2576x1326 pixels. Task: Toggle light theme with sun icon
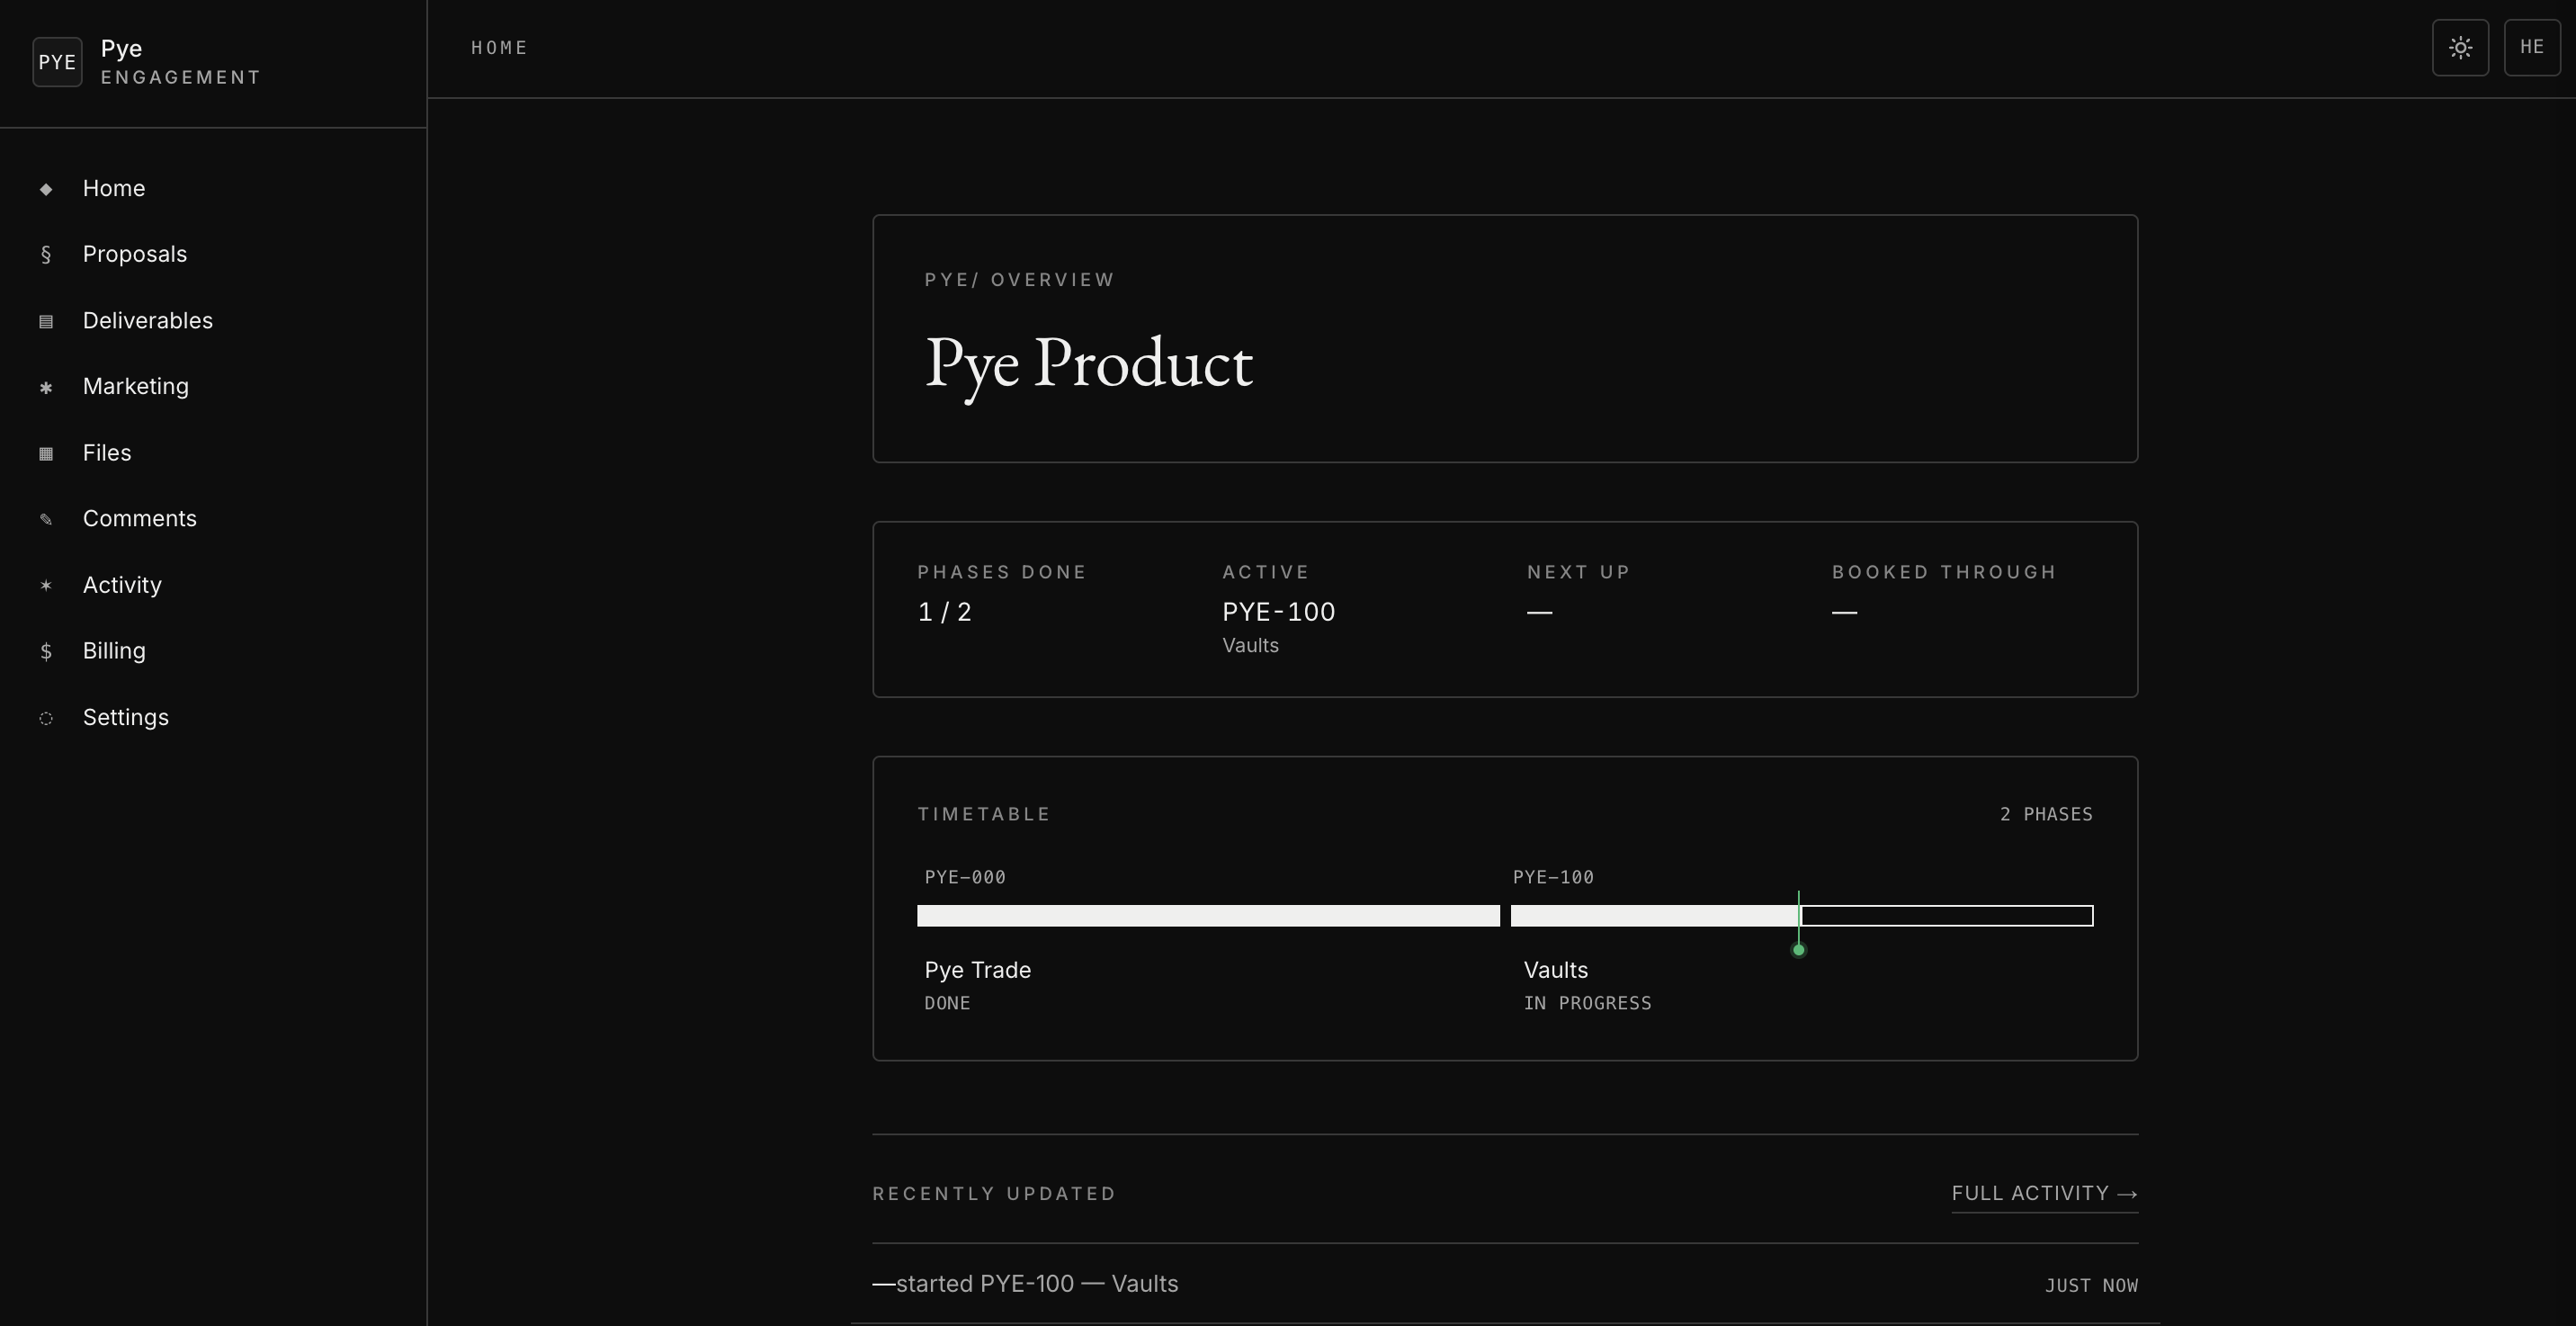click(x=2460, y=47)
